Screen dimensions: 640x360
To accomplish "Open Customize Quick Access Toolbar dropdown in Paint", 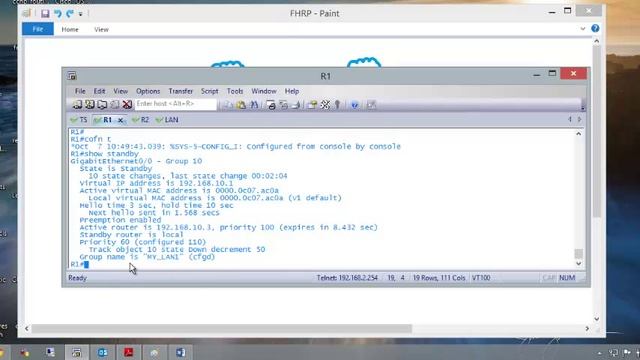I will tap(80, 14).
